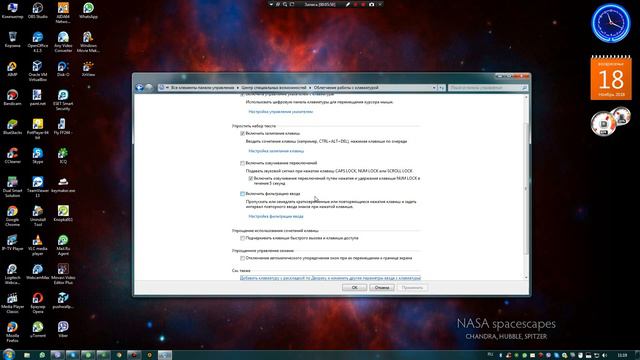
Task: Click the Cancel (Отмена) button
Action: point(382,287)
